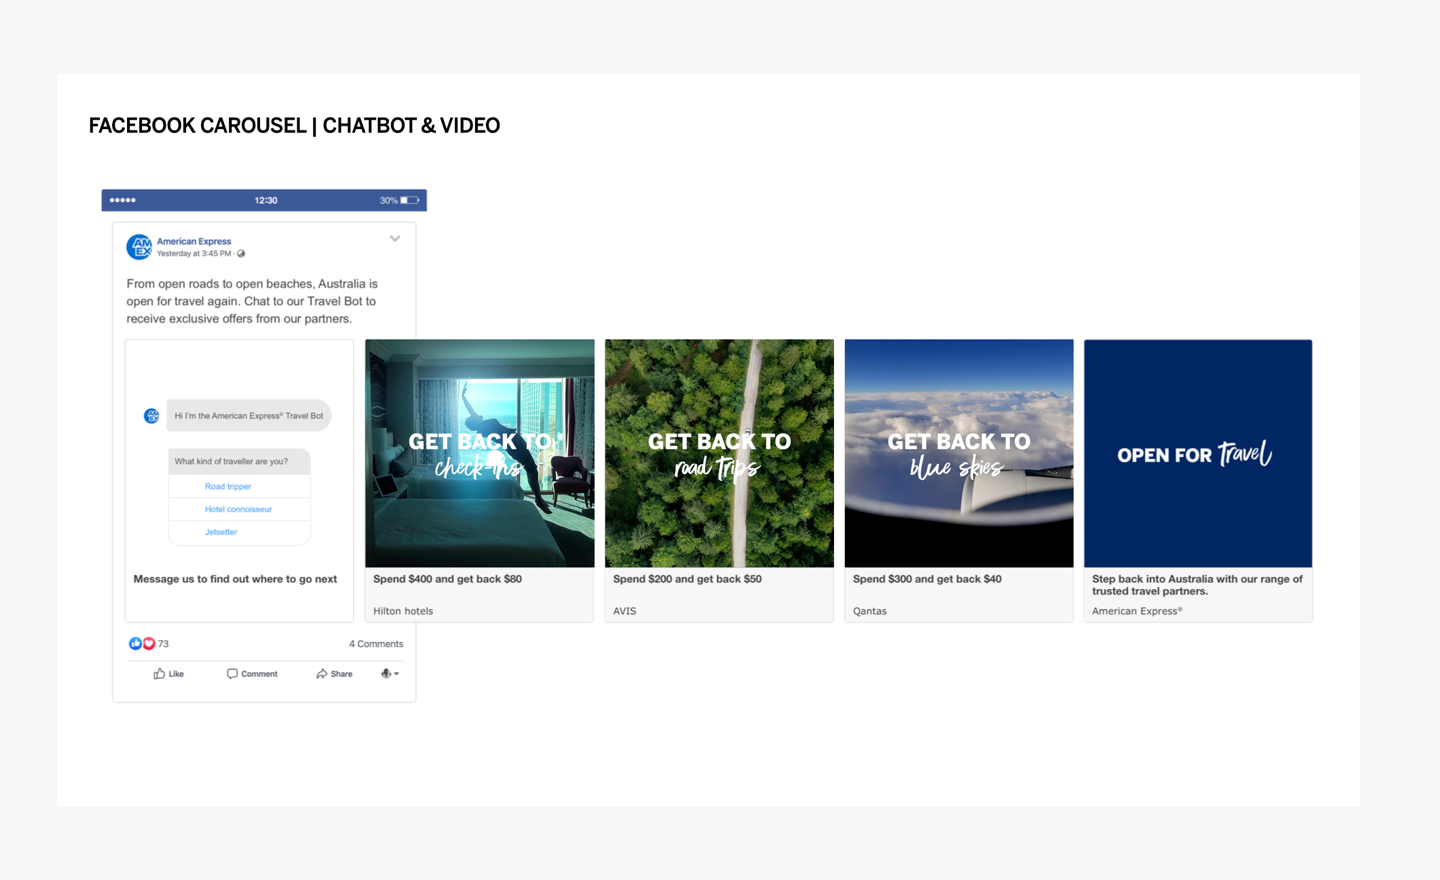Click the red heart reaction icon
The image size is (1440, 880).
click(148, 644)
